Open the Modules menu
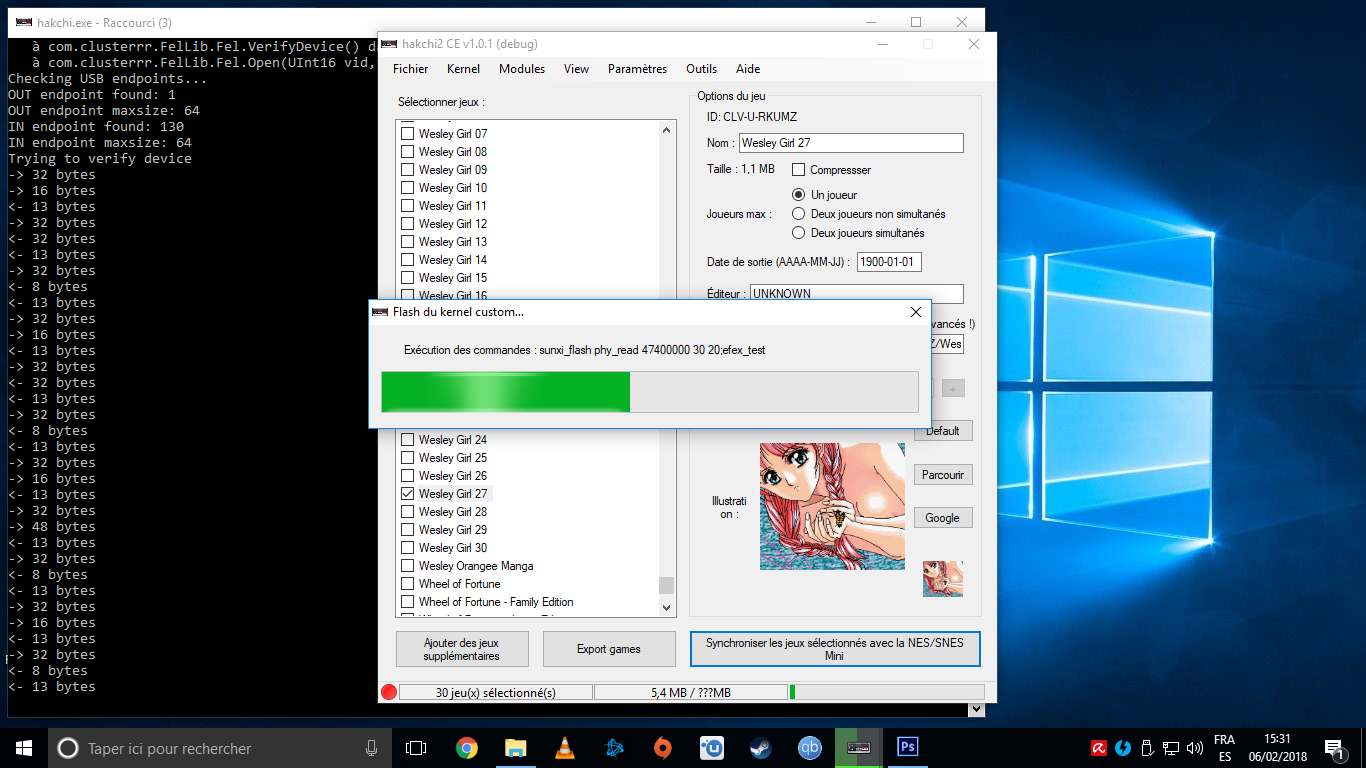The height and width of the screenshot is (768, 1366). 522,69
